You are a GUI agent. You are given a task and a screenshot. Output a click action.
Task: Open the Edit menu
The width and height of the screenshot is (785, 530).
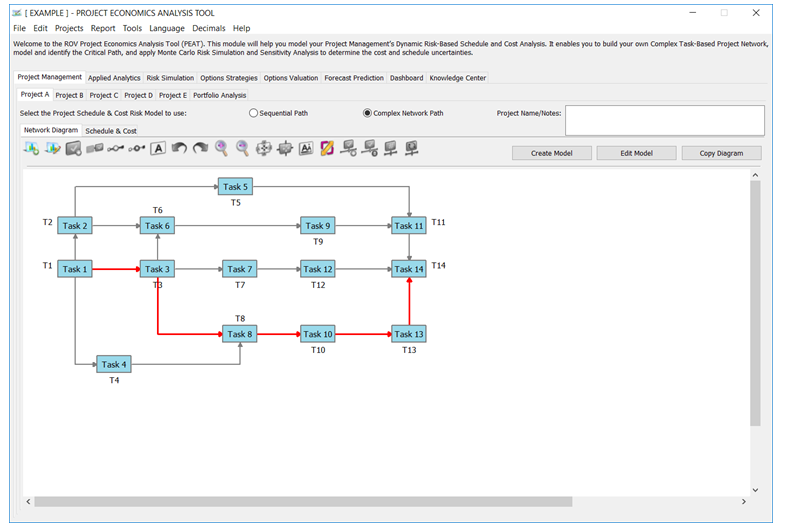[x=41, y=28]
